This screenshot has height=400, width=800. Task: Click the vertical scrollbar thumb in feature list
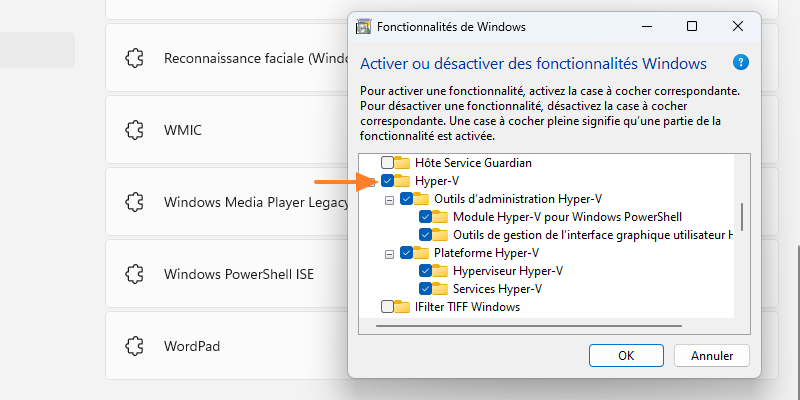[x=741, y=215]
